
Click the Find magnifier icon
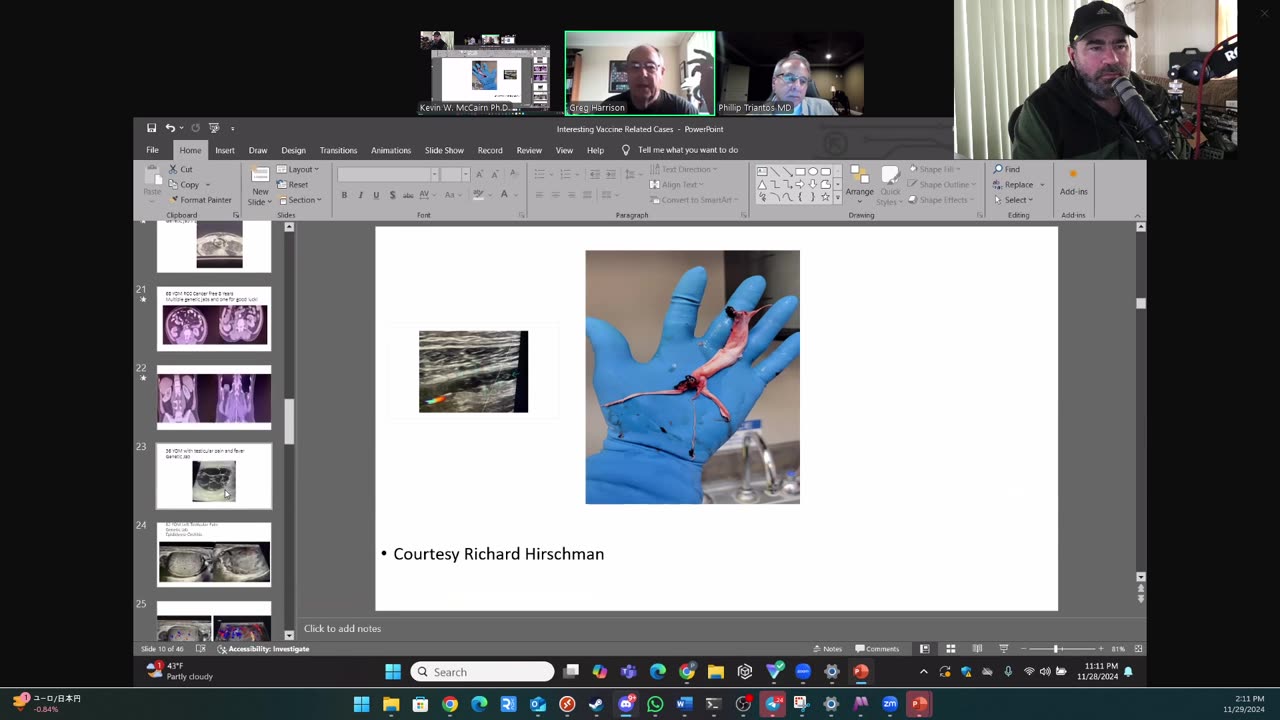(998, 169)
